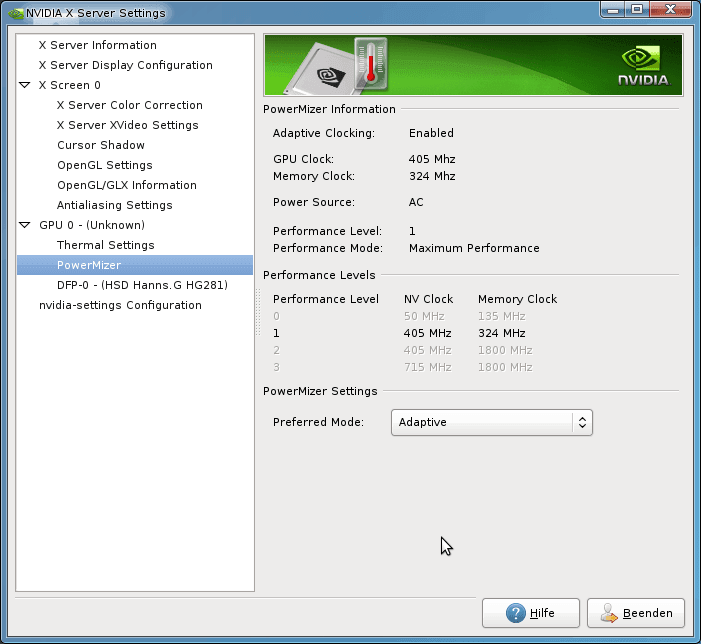Screen dimensions: 701x644
Task: Click the Preferred Mode dropdown arrows
Action: click(582, 422)
